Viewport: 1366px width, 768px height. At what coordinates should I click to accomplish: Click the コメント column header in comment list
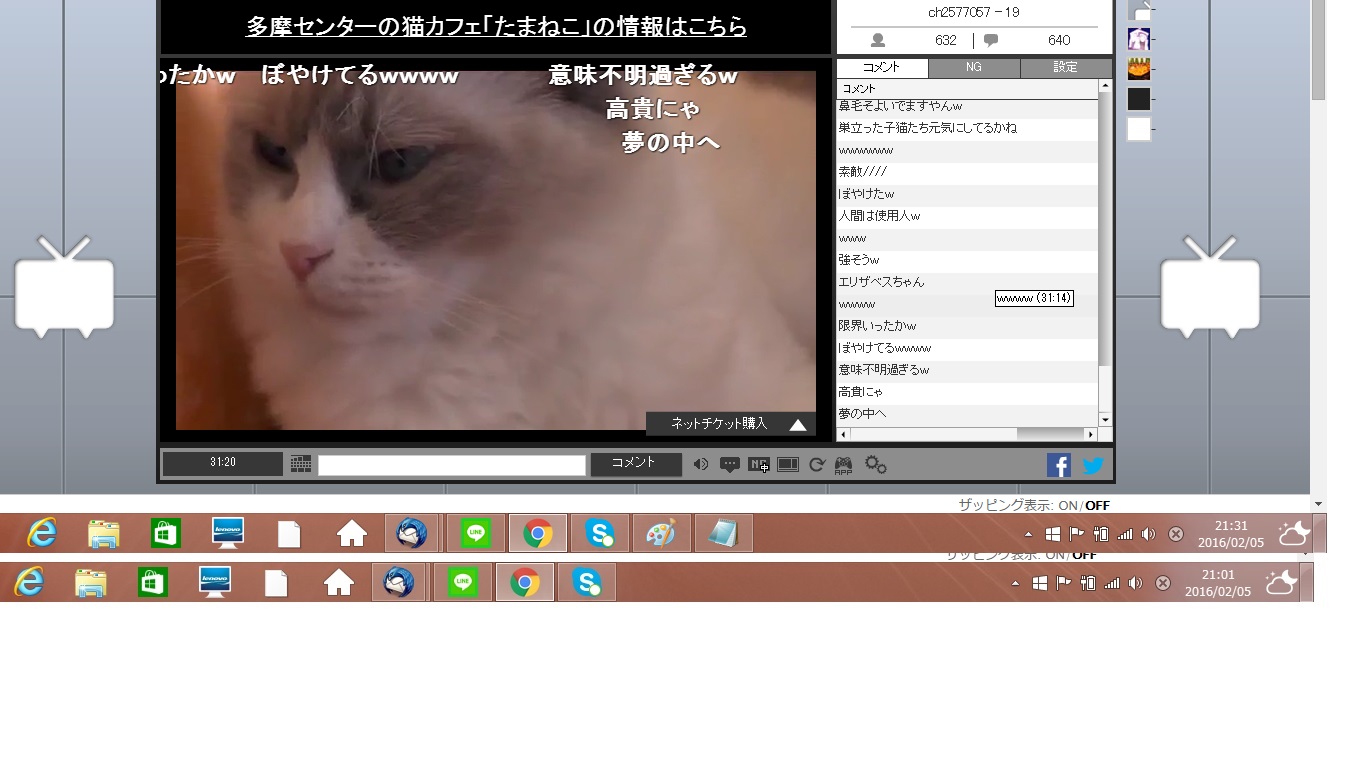tap(967, 89)
